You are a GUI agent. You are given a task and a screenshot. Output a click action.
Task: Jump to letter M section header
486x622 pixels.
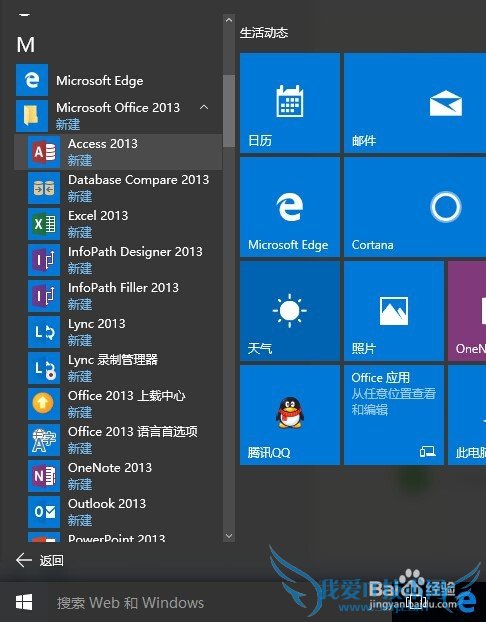point(26,44)
